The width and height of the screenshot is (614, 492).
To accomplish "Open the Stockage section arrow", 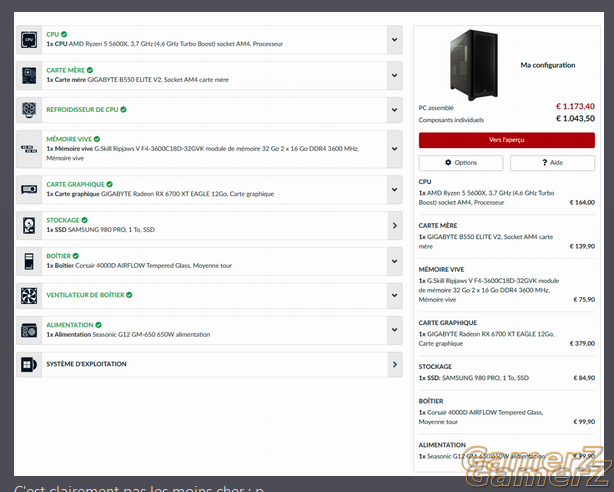I will 395,226.
